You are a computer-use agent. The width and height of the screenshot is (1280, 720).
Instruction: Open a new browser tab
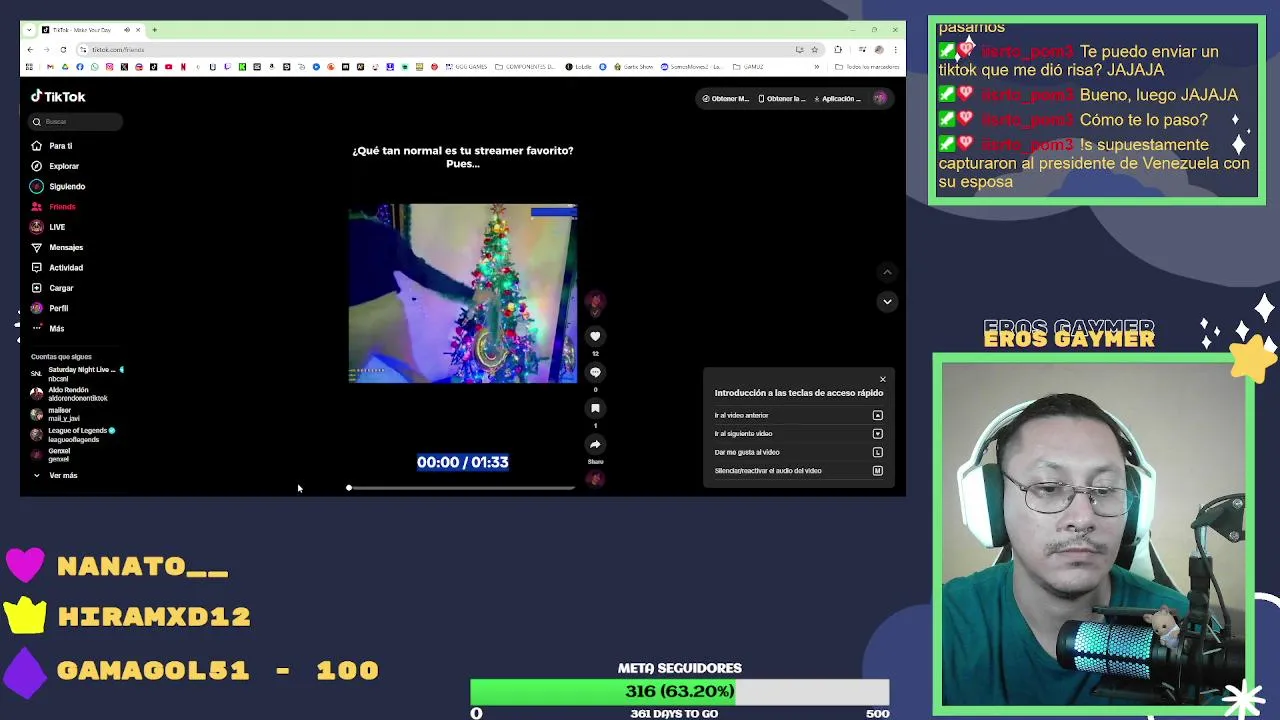coord(154,30)
